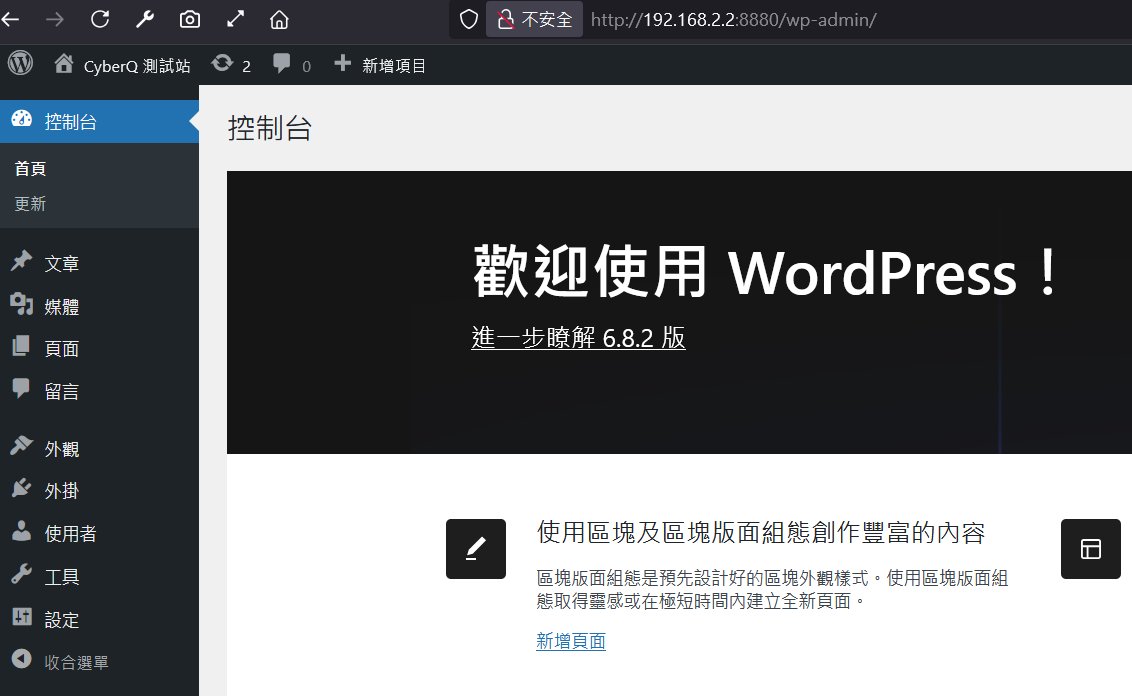1132x696 pixels.
Task: Click the collapse arrow circle icon
Action: click(22, 658)
